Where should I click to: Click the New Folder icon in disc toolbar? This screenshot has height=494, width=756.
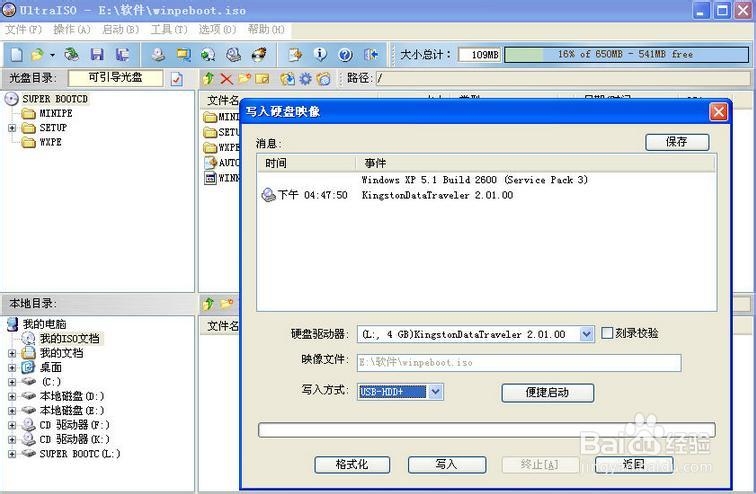[x=244, y=79]
